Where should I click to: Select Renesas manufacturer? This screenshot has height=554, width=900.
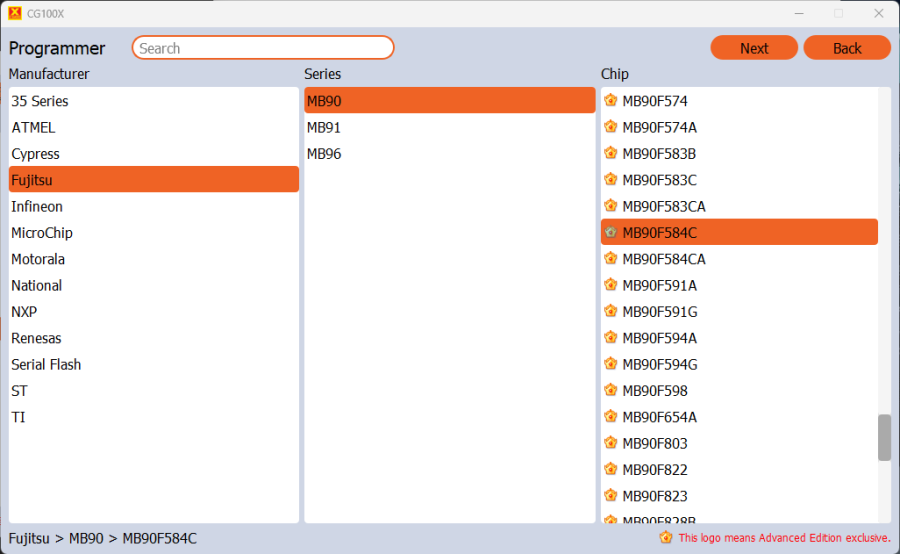tap(36, 338)
